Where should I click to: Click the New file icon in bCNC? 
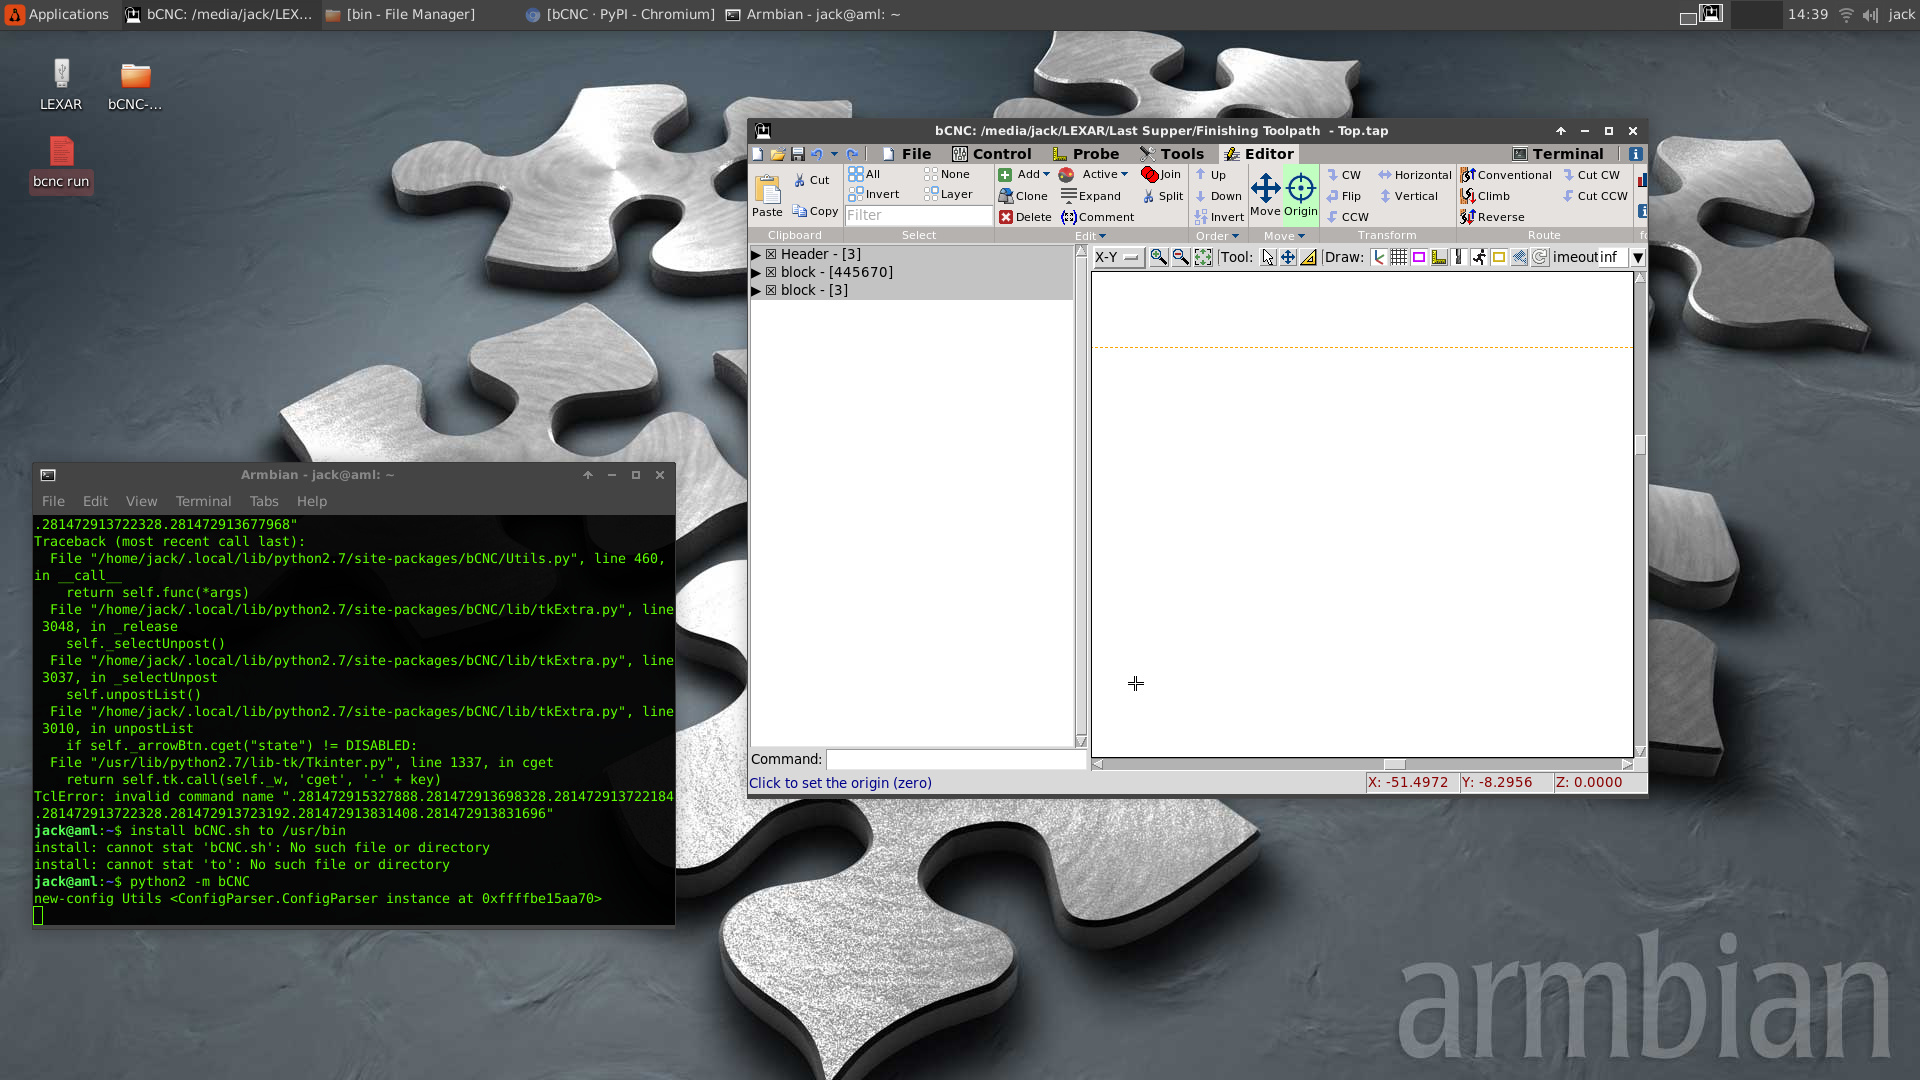pos(758,154)
